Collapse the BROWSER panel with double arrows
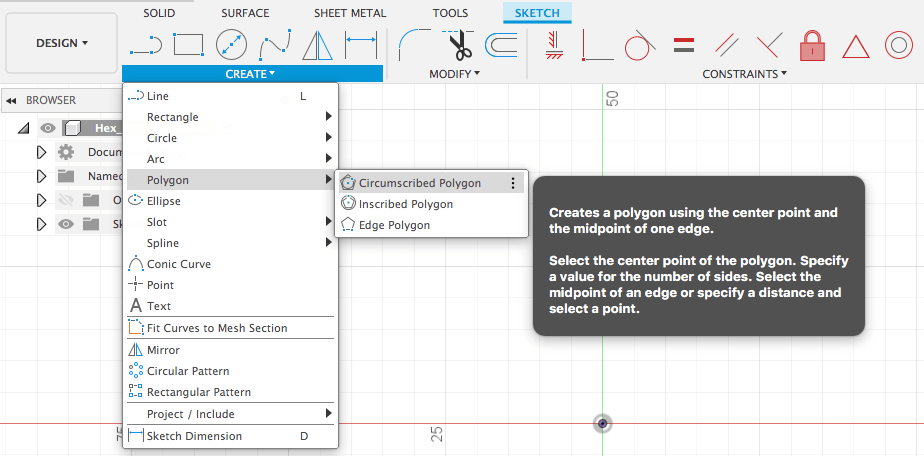Viewport: 924px width, 456px height. click(x=12, y=100)
